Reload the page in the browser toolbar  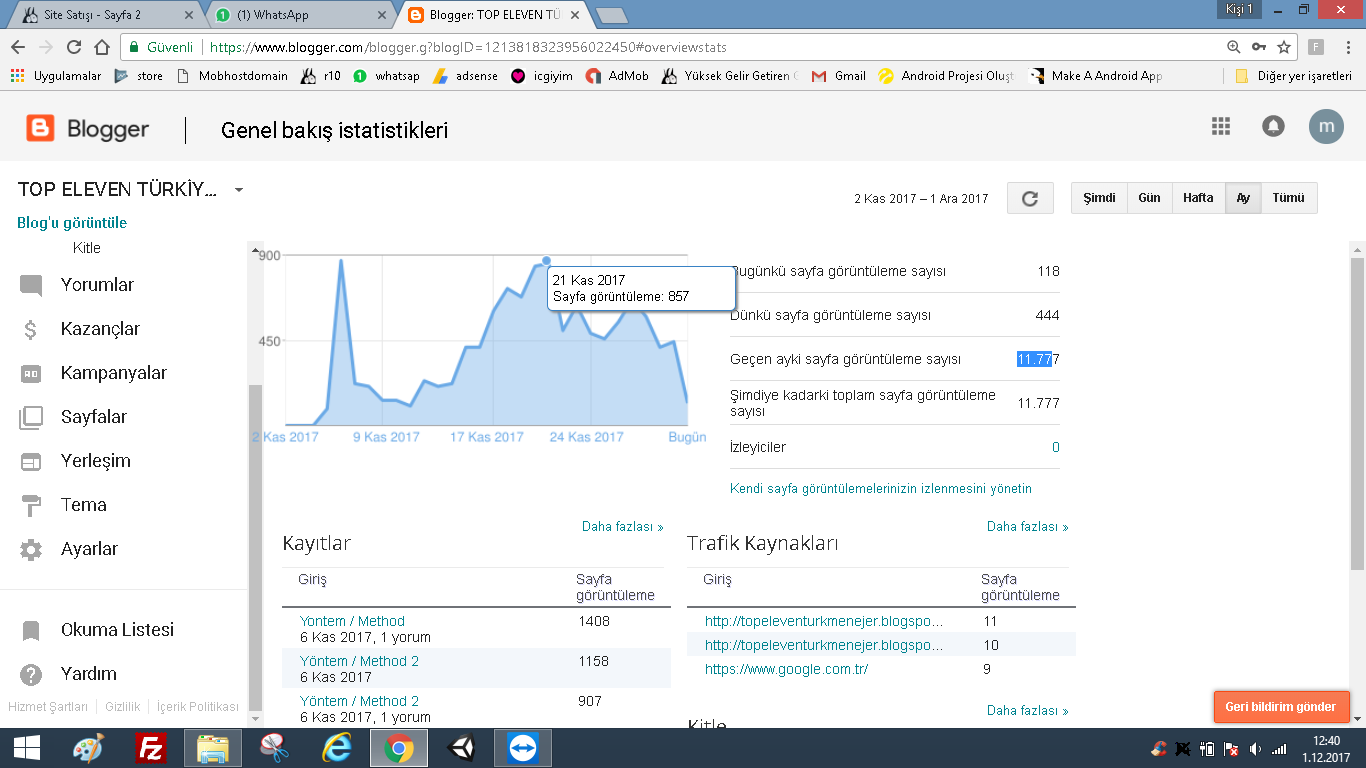[74, 47]
